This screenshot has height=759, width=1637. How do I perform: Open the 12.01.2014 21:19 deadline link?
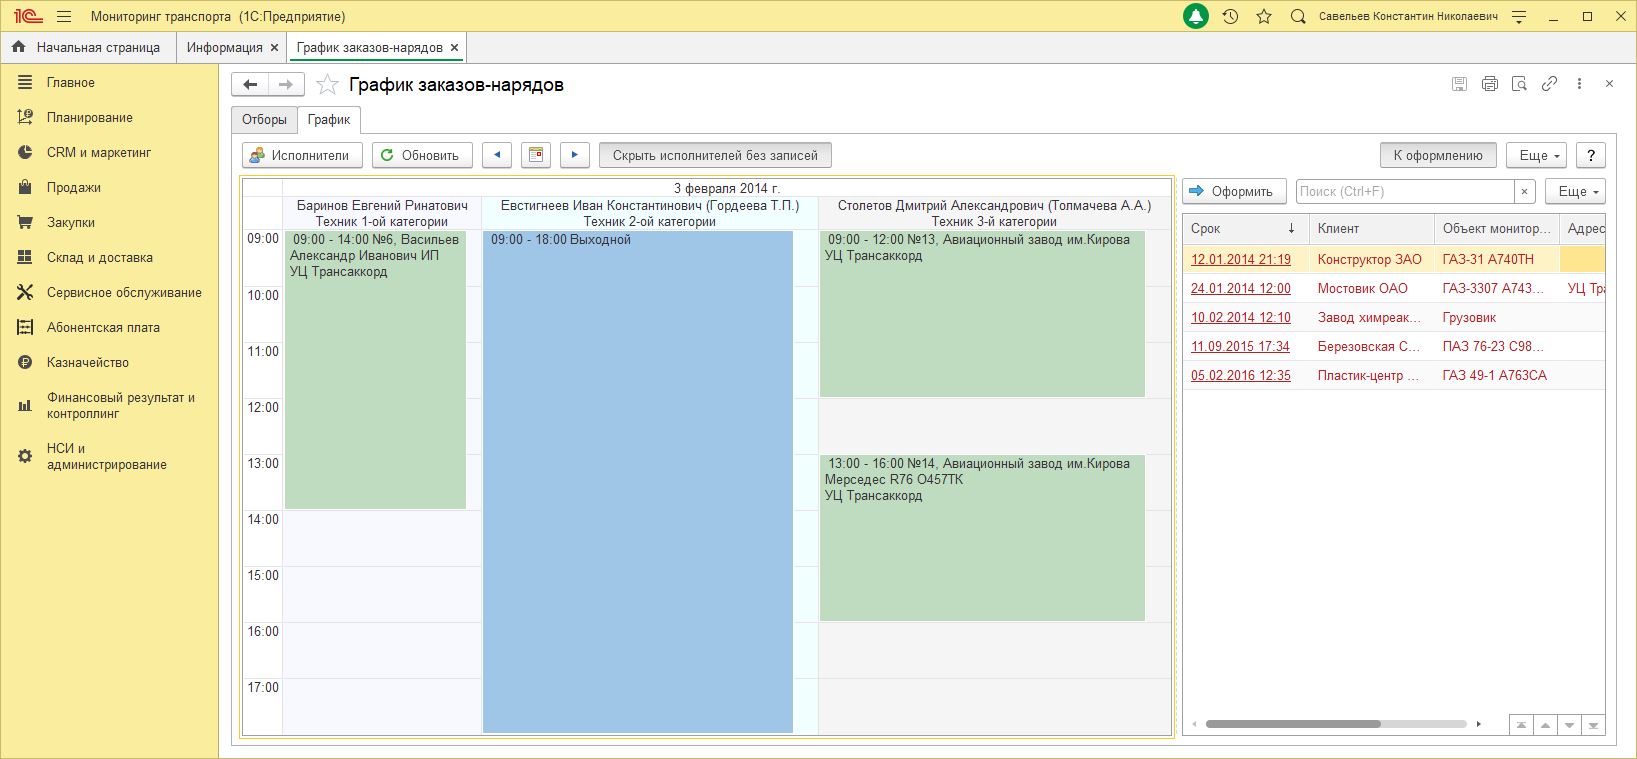1240,259
